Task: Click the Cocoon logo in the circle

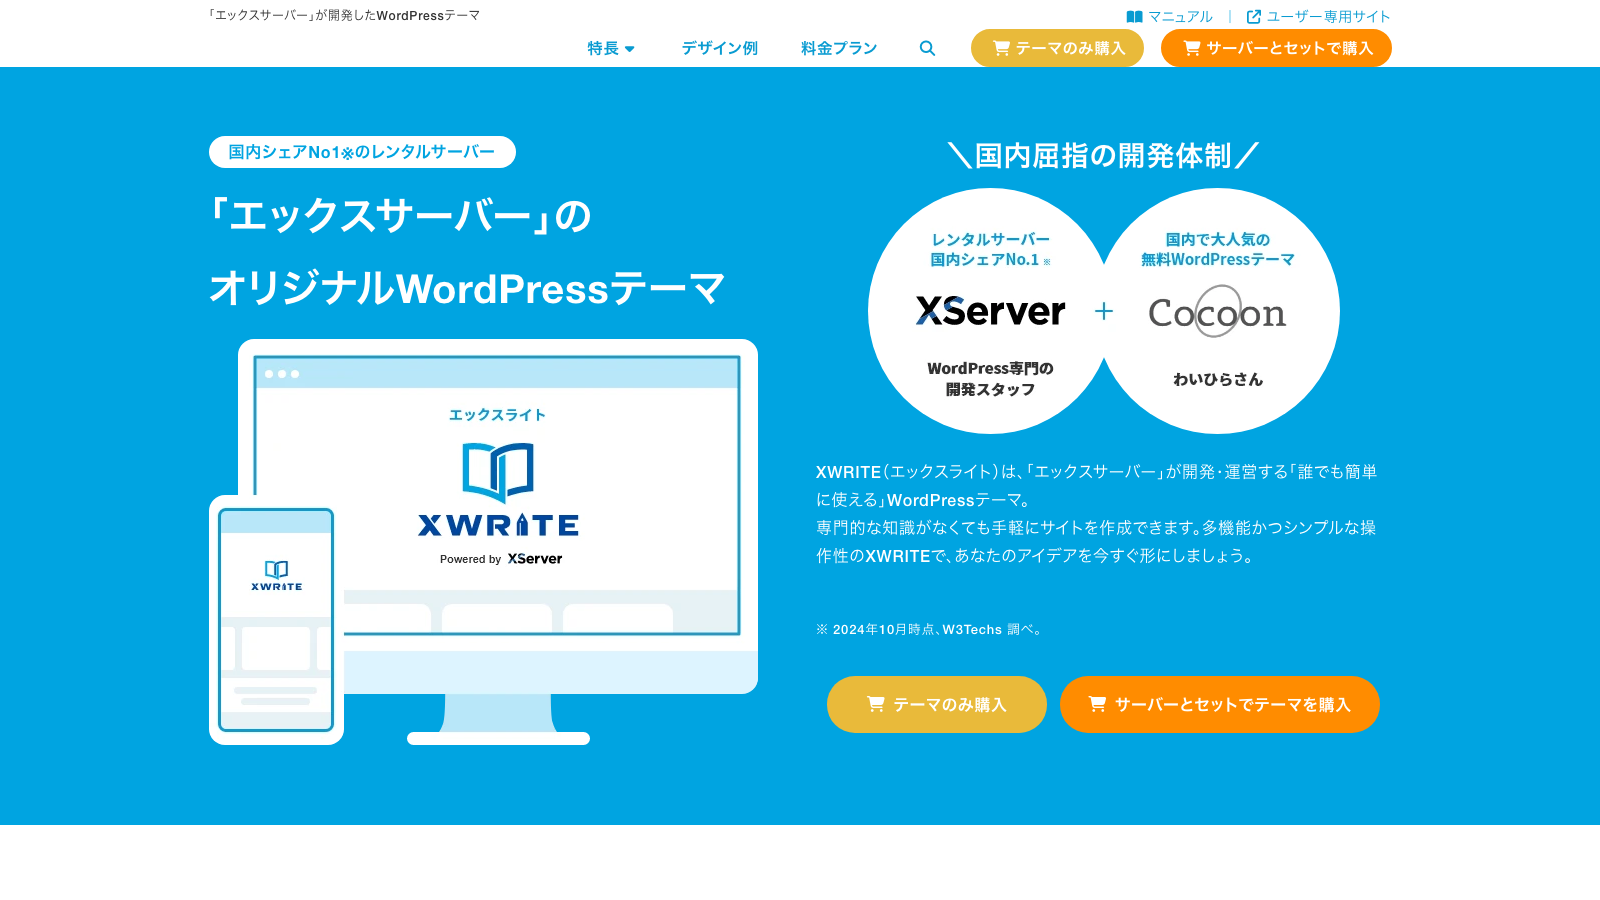Action: coord(1217,312)
